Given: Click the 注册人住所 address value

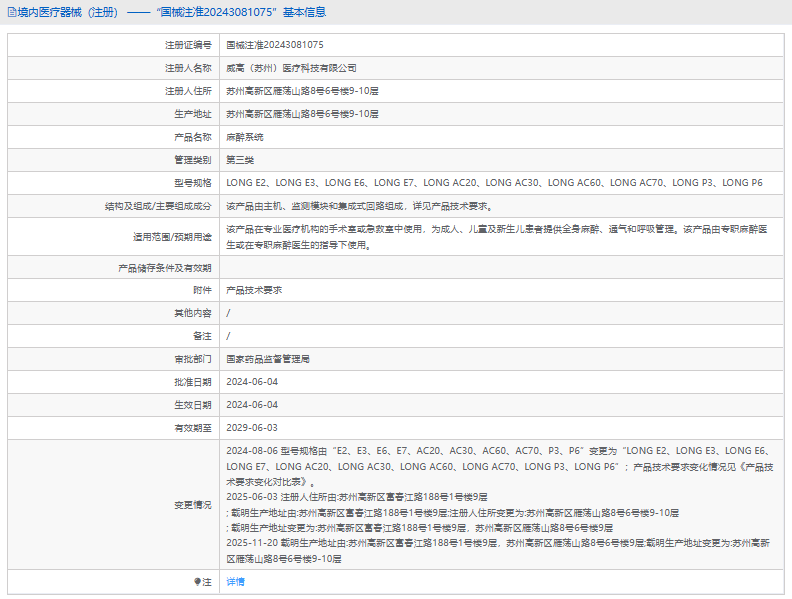Looking at the screenshot, I should coord(303,91).
